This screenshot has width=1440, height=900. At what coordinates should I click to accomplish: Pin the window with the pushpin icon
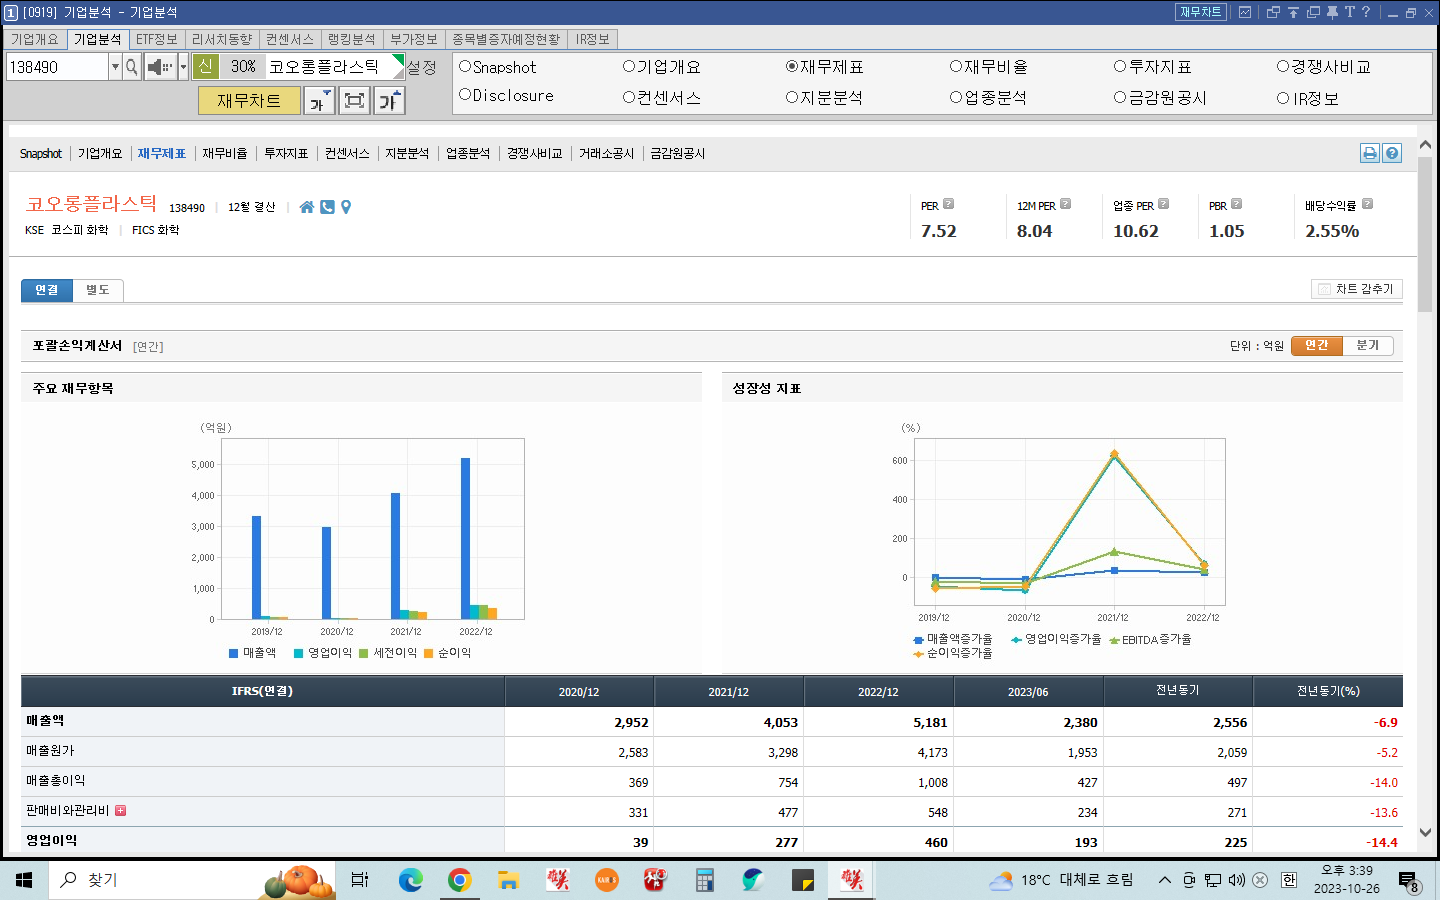[1332, 12]
